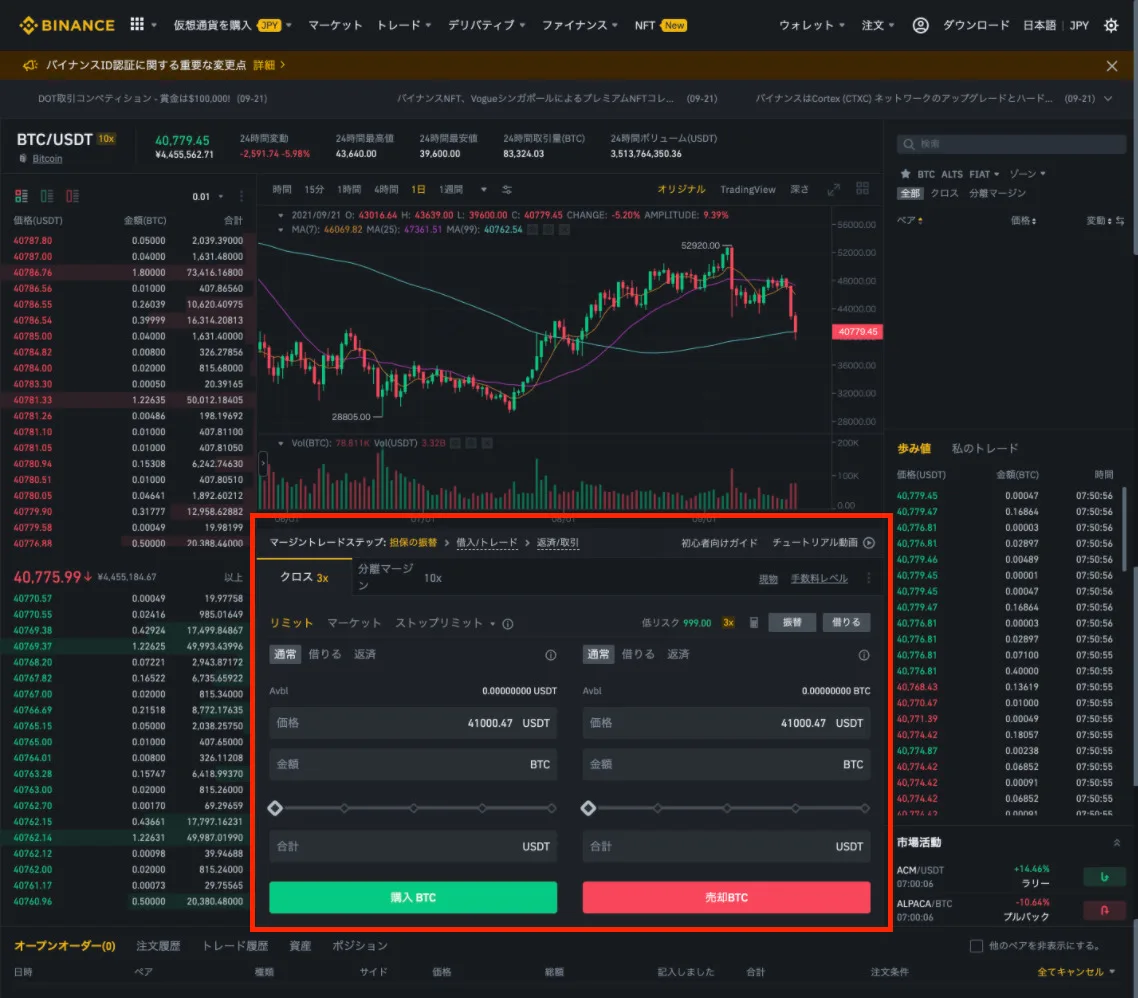Open 手数料レベル link
Screen dimensions: 1138x998
(x=819, y=578)
